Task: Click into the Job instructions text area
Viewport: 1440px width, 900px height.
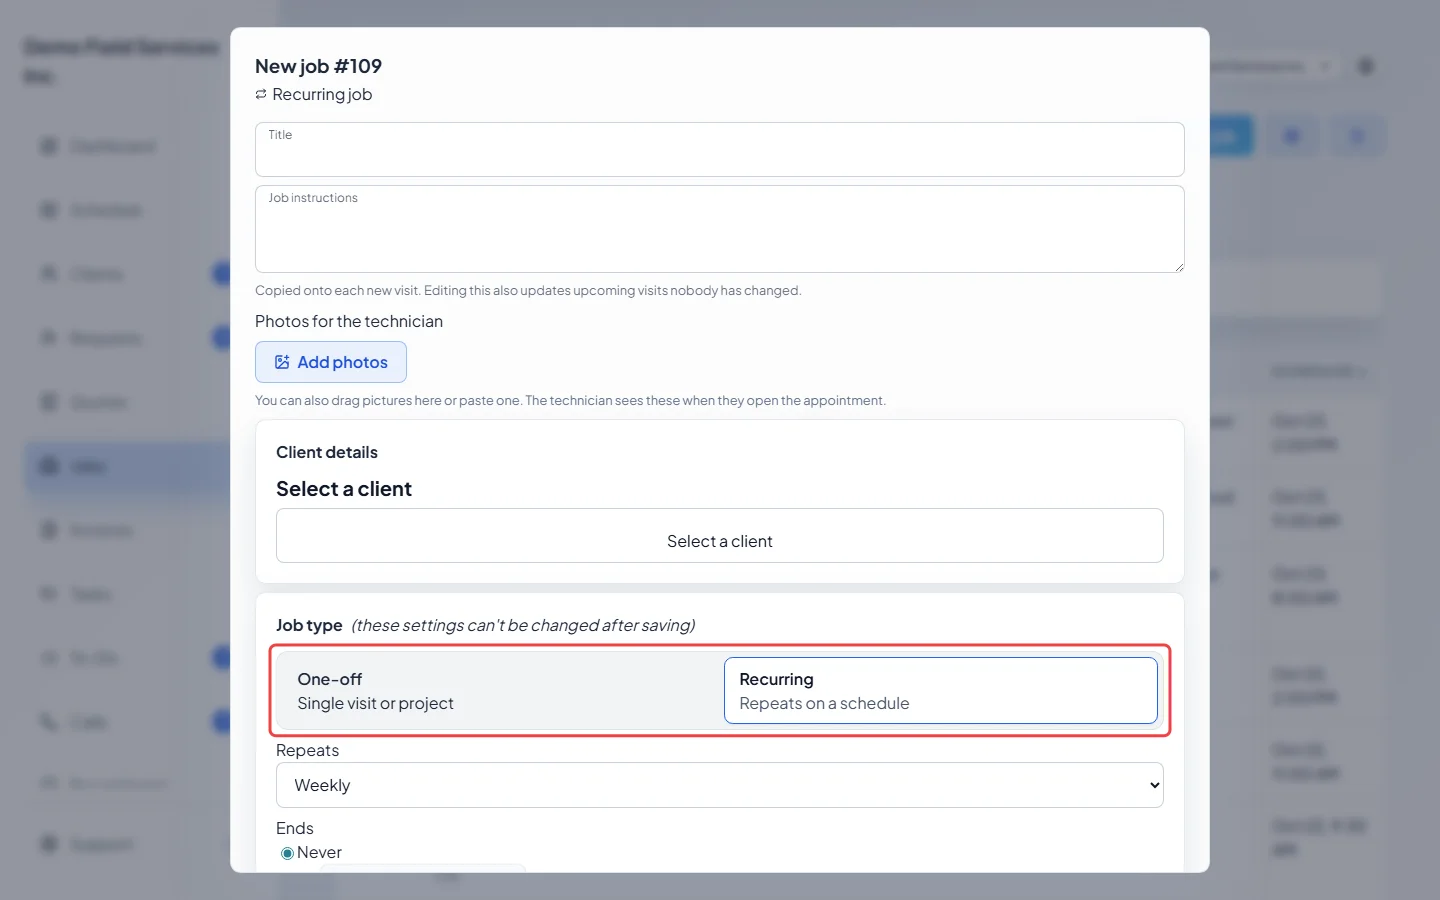Action: [720, 229]
